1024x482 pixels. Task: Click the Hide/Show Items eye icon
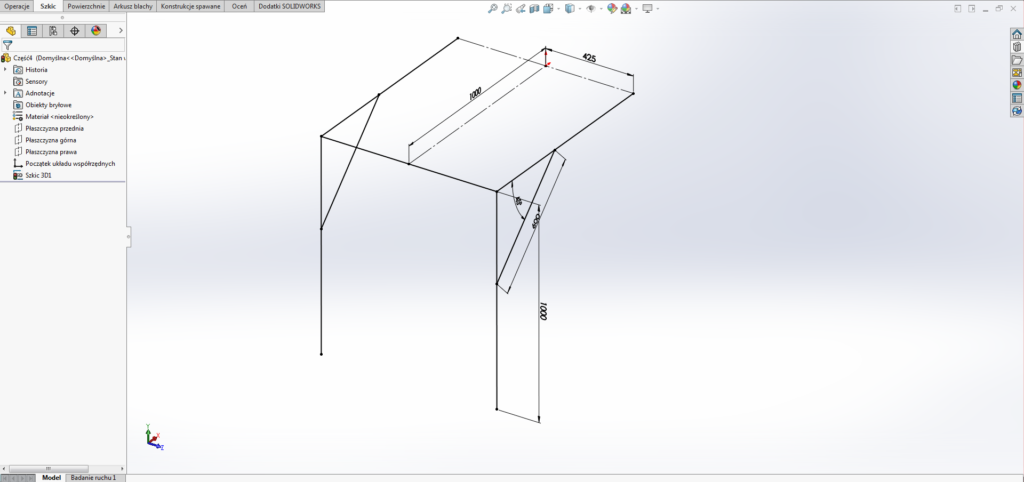tap(590, 8)
